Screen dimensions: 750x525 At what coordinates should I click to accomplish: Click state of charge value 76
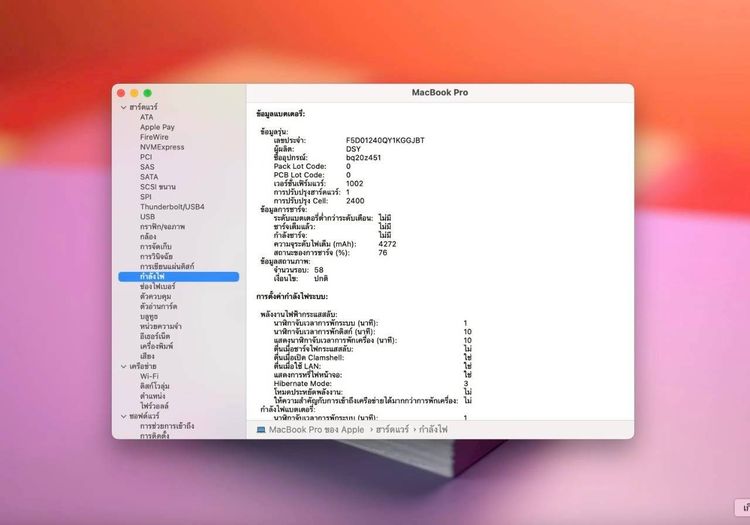[383, 252]
